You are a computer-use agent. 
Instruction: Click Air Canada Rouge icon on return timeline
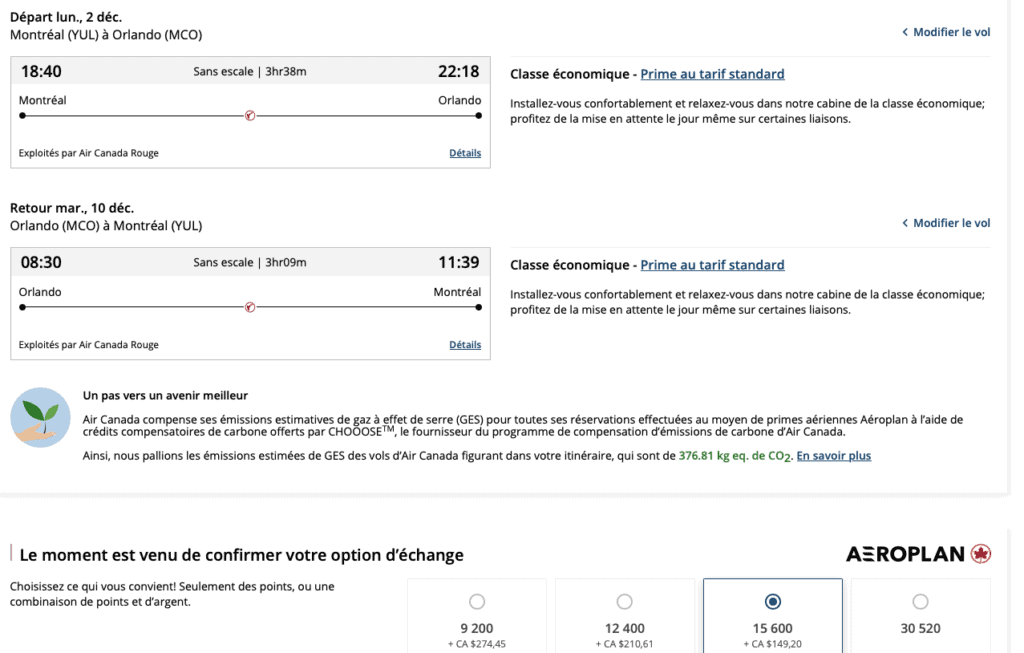click(x=250, y=307)
